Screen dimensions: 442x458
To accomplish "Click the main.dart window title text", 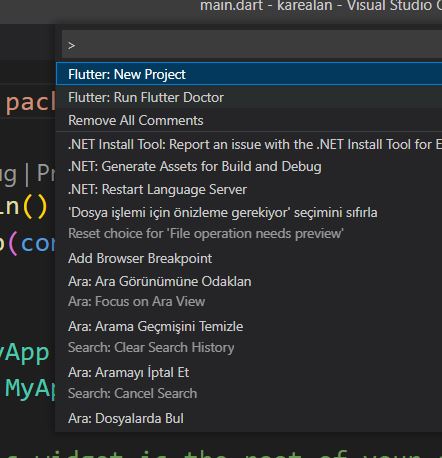I will (x=320, y=5).
